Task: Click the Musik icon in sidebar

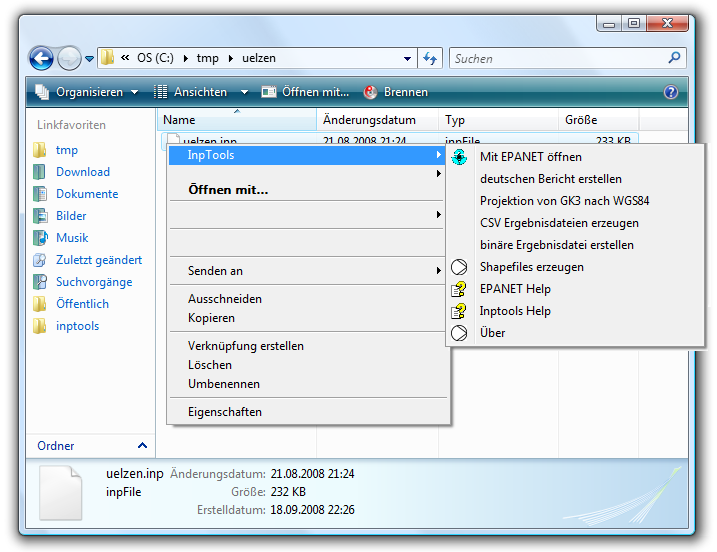Action: pos(40,238)
